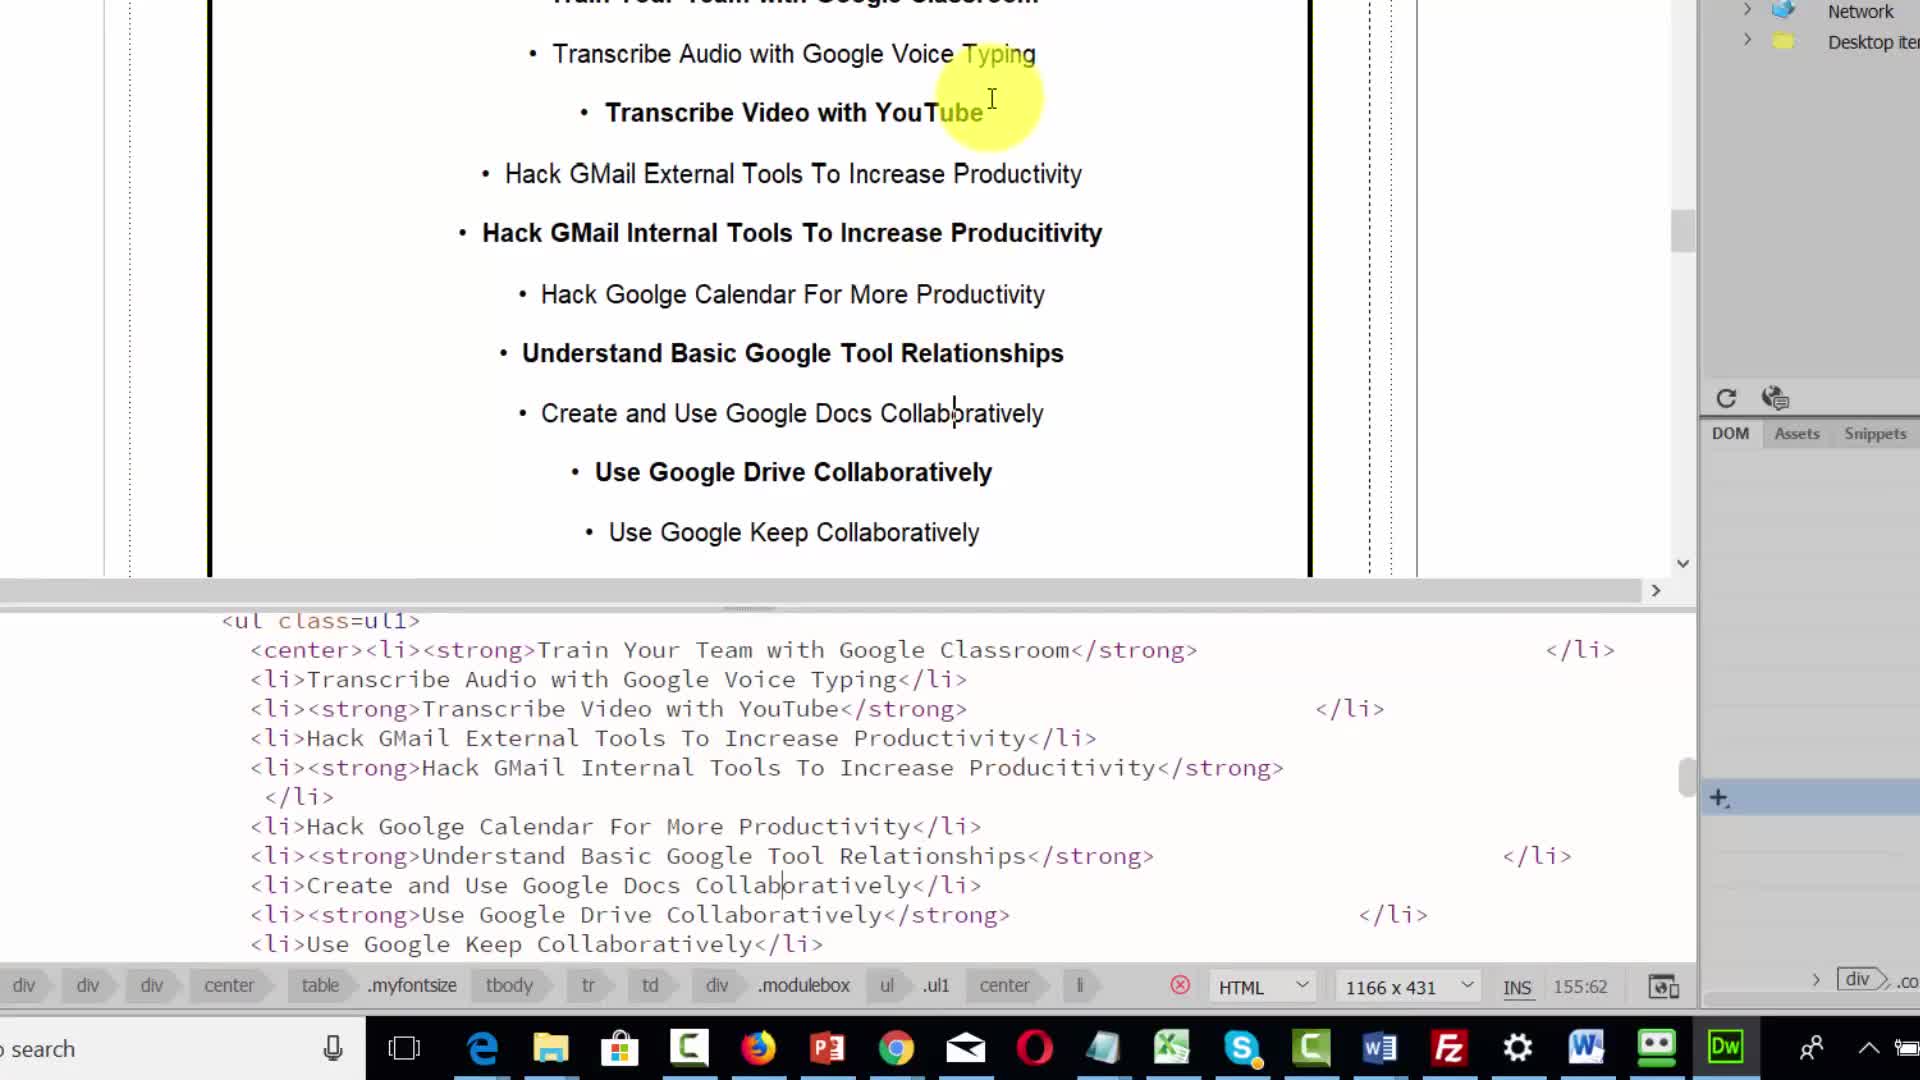The width and height of the screenshot is (1920, 1080).
Task: Select the td tag in tag selector
Action: (650, 985)
